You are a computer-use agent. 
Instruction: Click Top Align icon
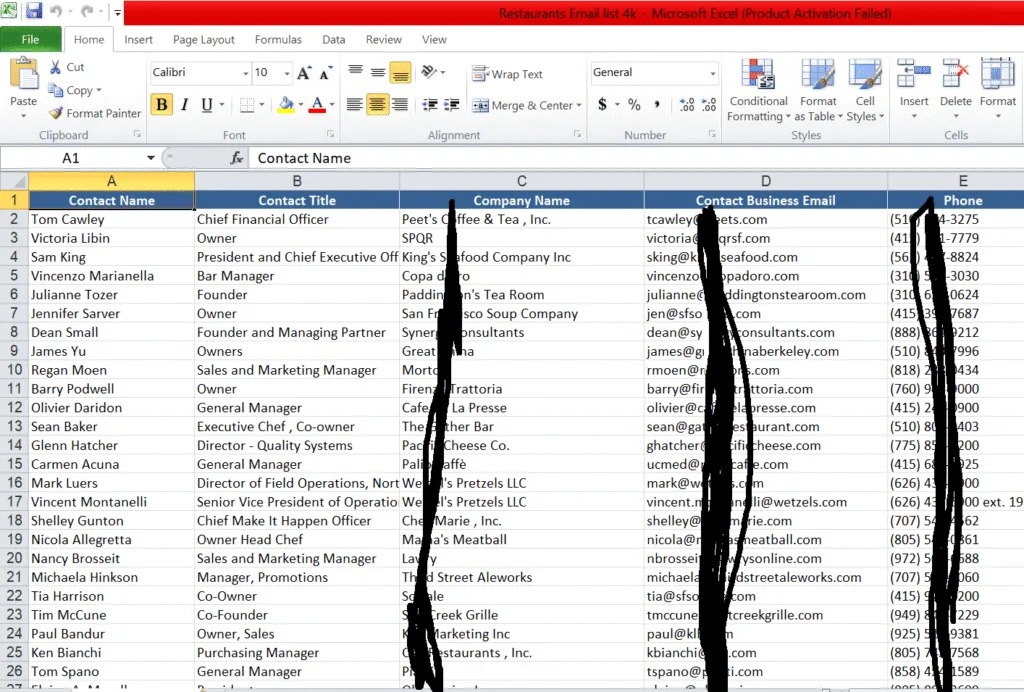pyautogui.click(x=355, y=72)
